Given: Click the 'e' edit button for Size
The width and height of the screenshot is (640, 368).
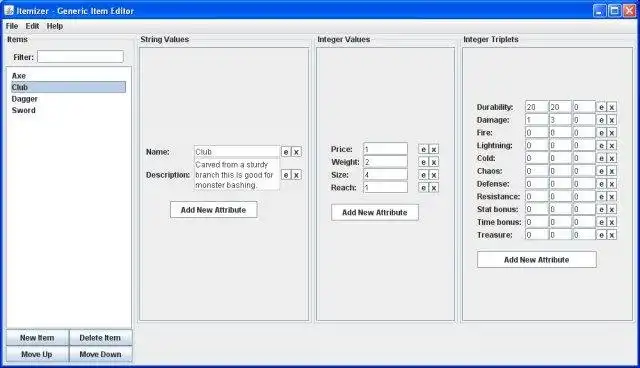Looking at the screenshot, I should (423, 175).
